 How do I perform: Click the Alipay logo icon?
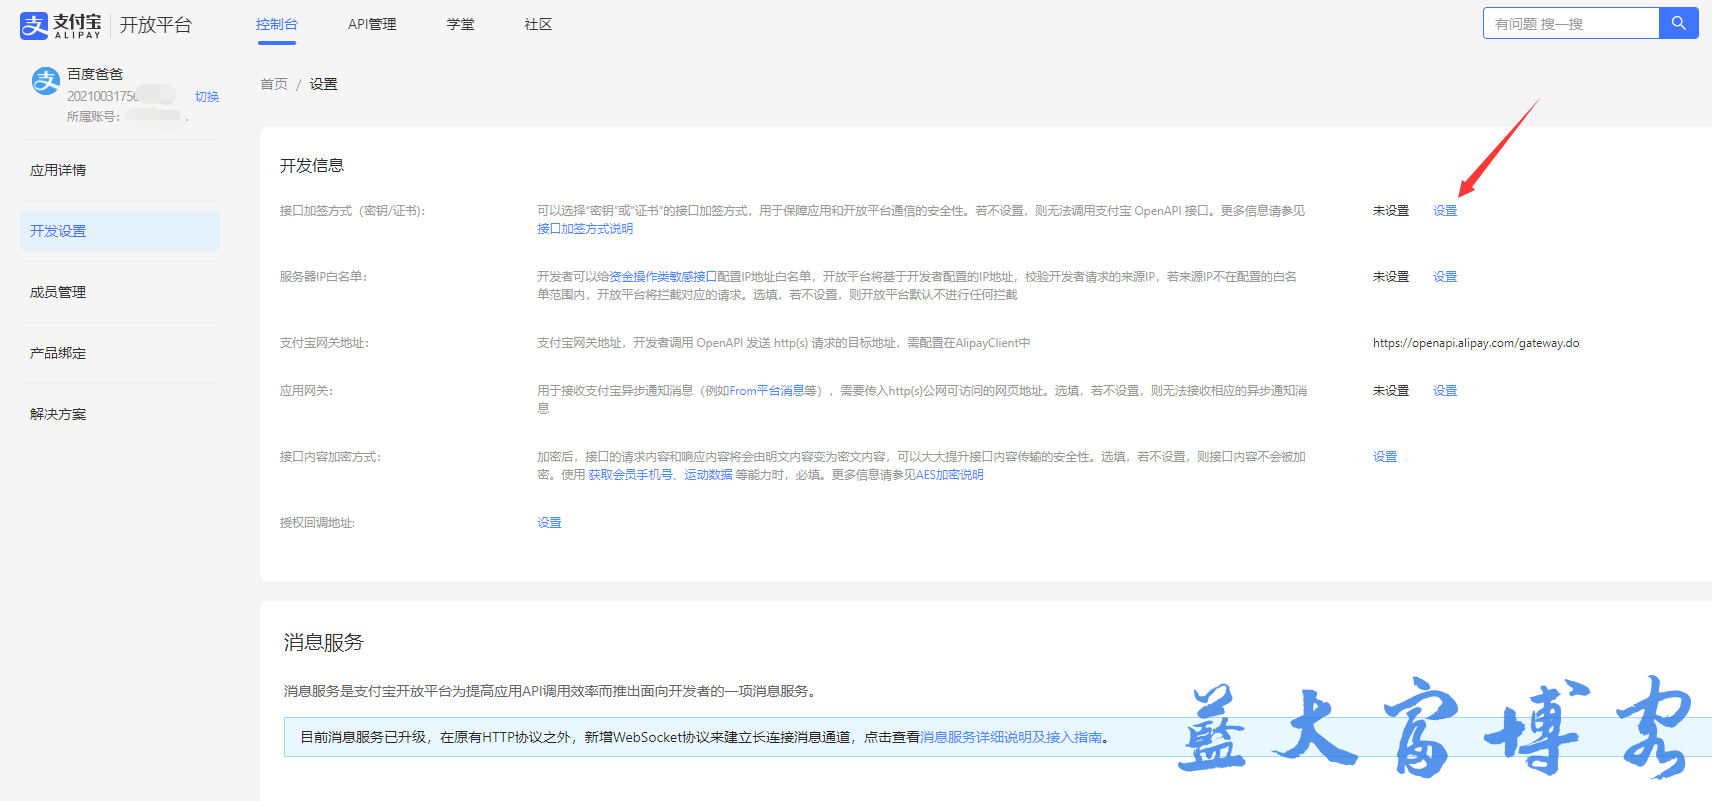pos(34,25)
